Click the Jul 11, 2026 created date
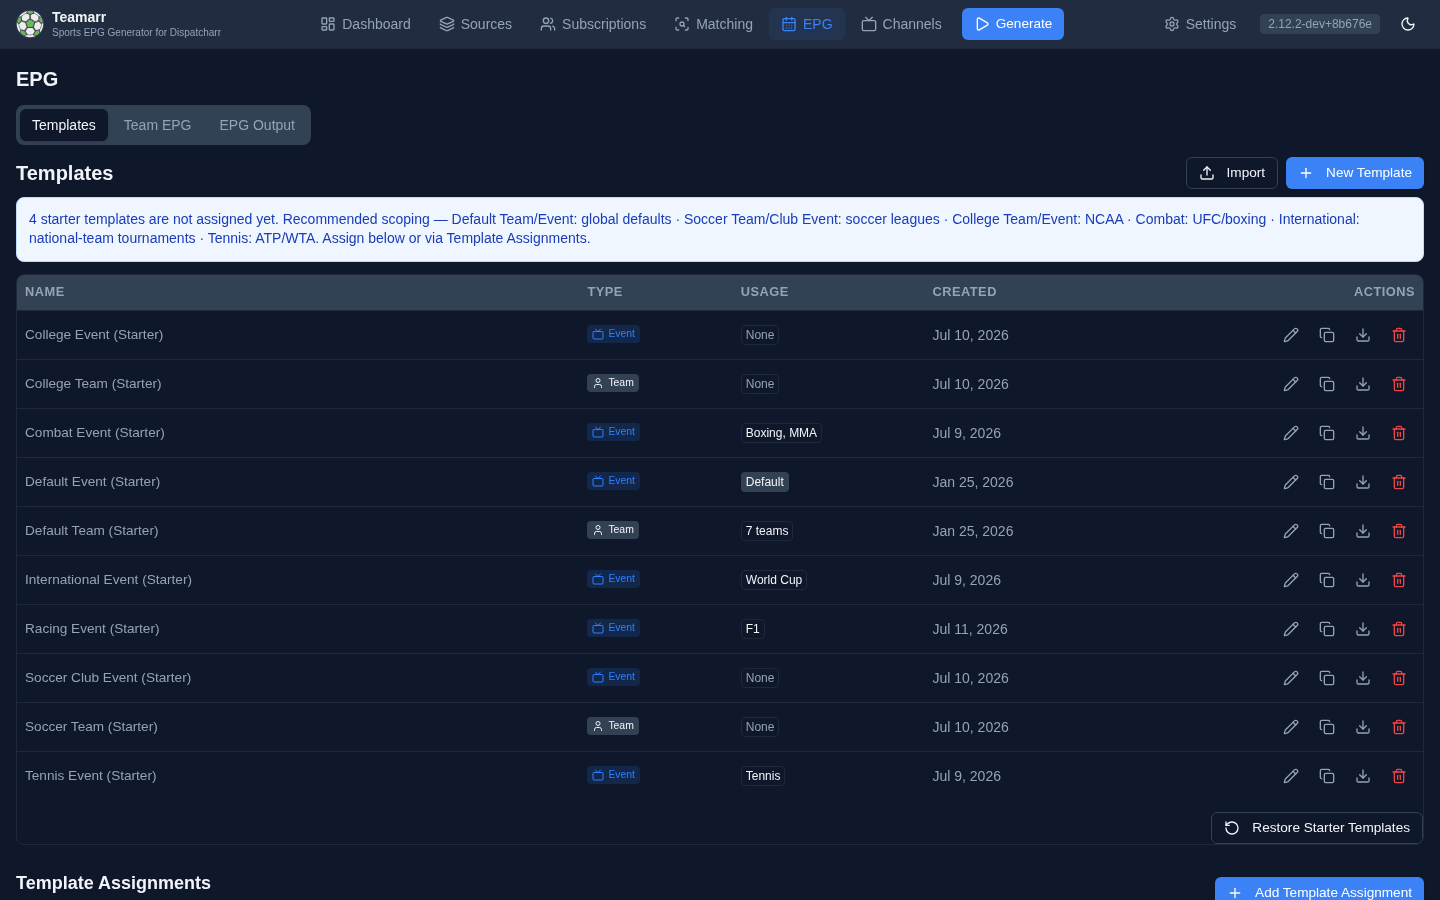1440x900 pixels. point(970,629)
